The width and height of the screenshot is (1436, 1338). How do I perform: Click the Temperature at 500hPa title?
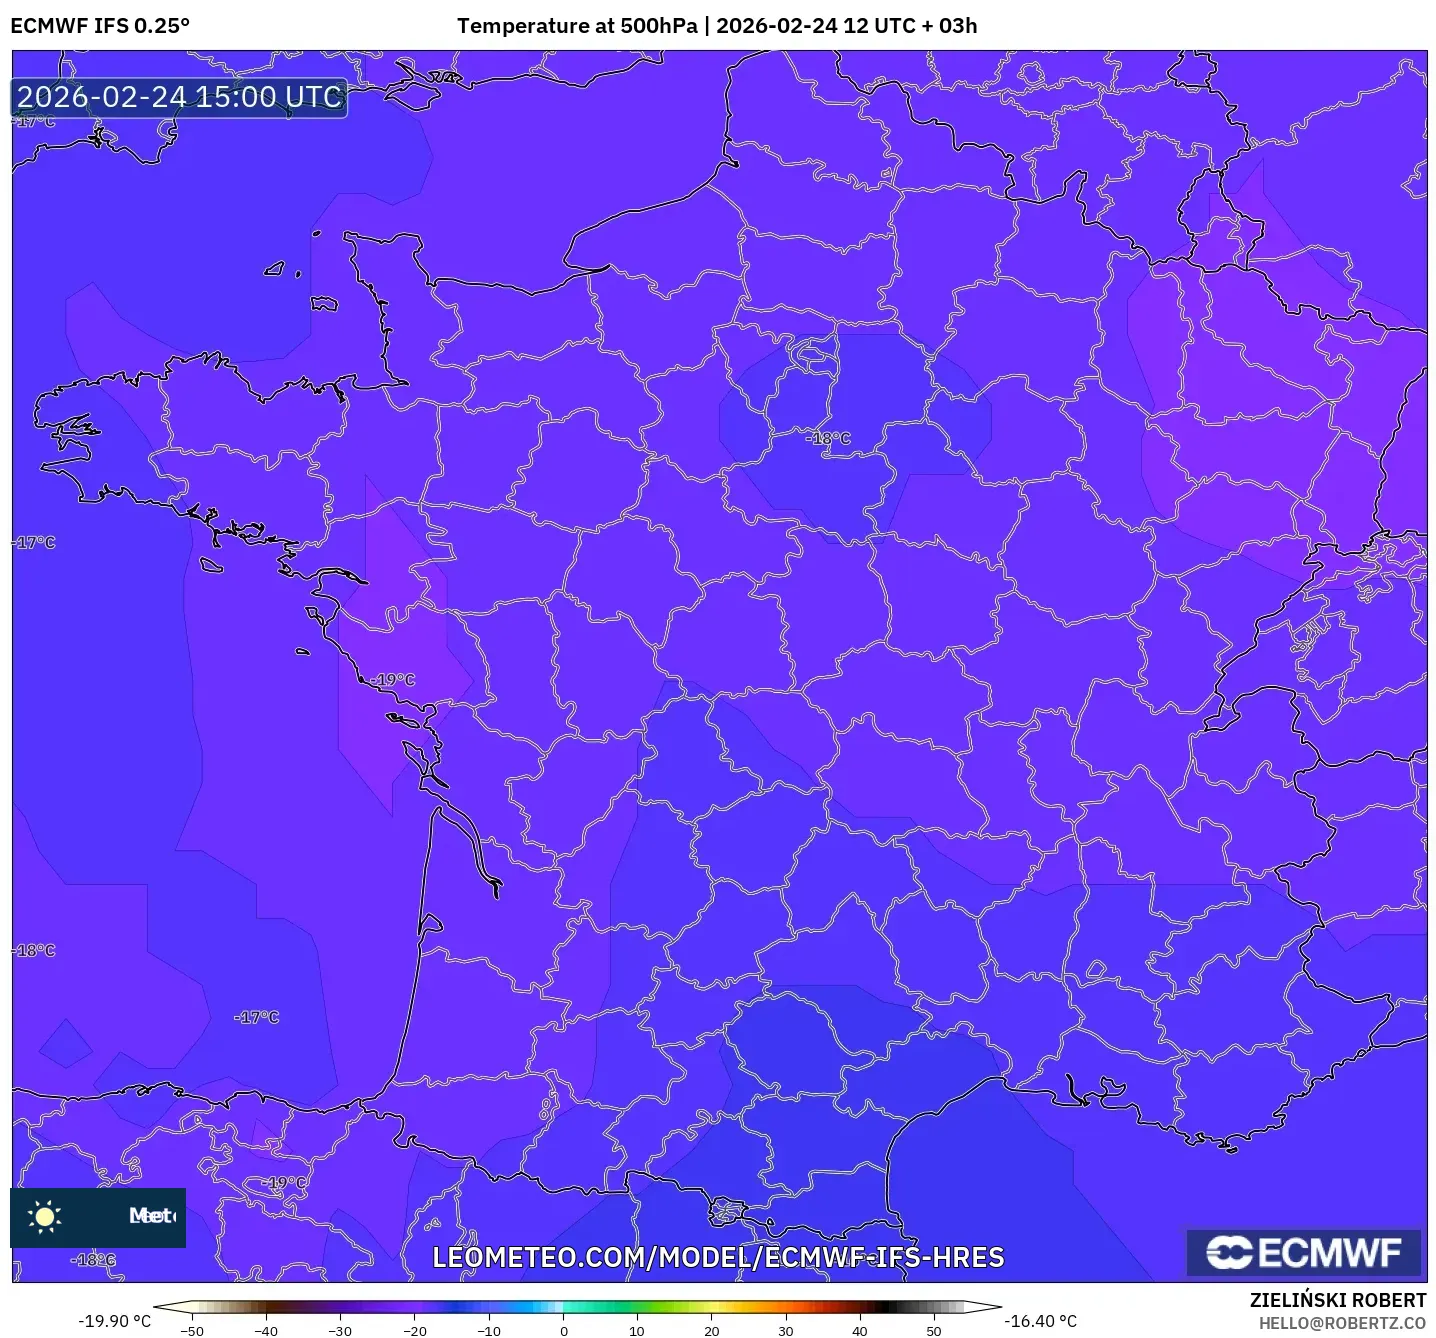coord(717,25)
